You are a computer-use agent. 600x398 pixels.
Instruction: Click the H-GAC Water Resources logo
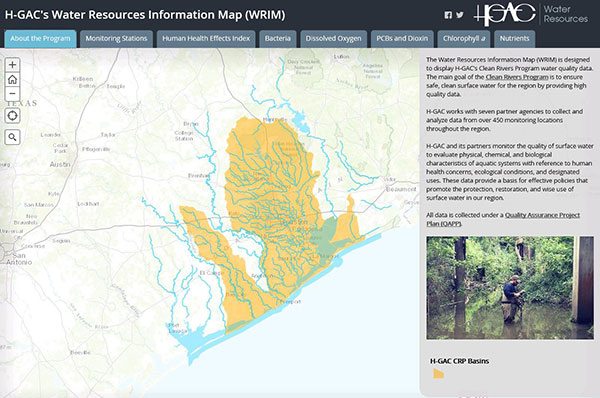click(x=531, y=15)
